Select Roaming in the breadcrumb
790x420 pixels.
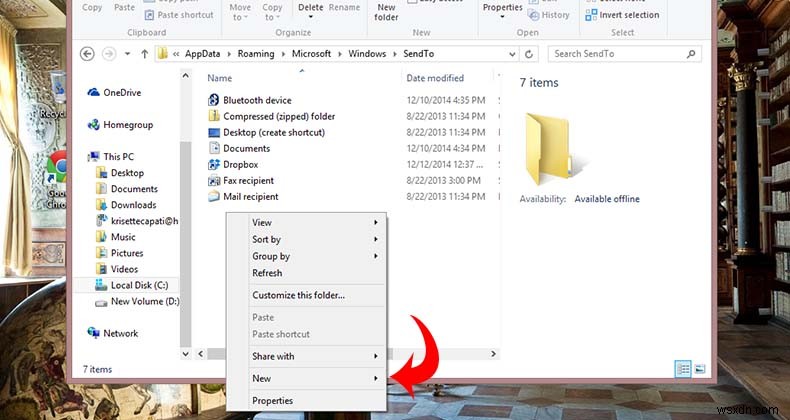click(256, 54)
